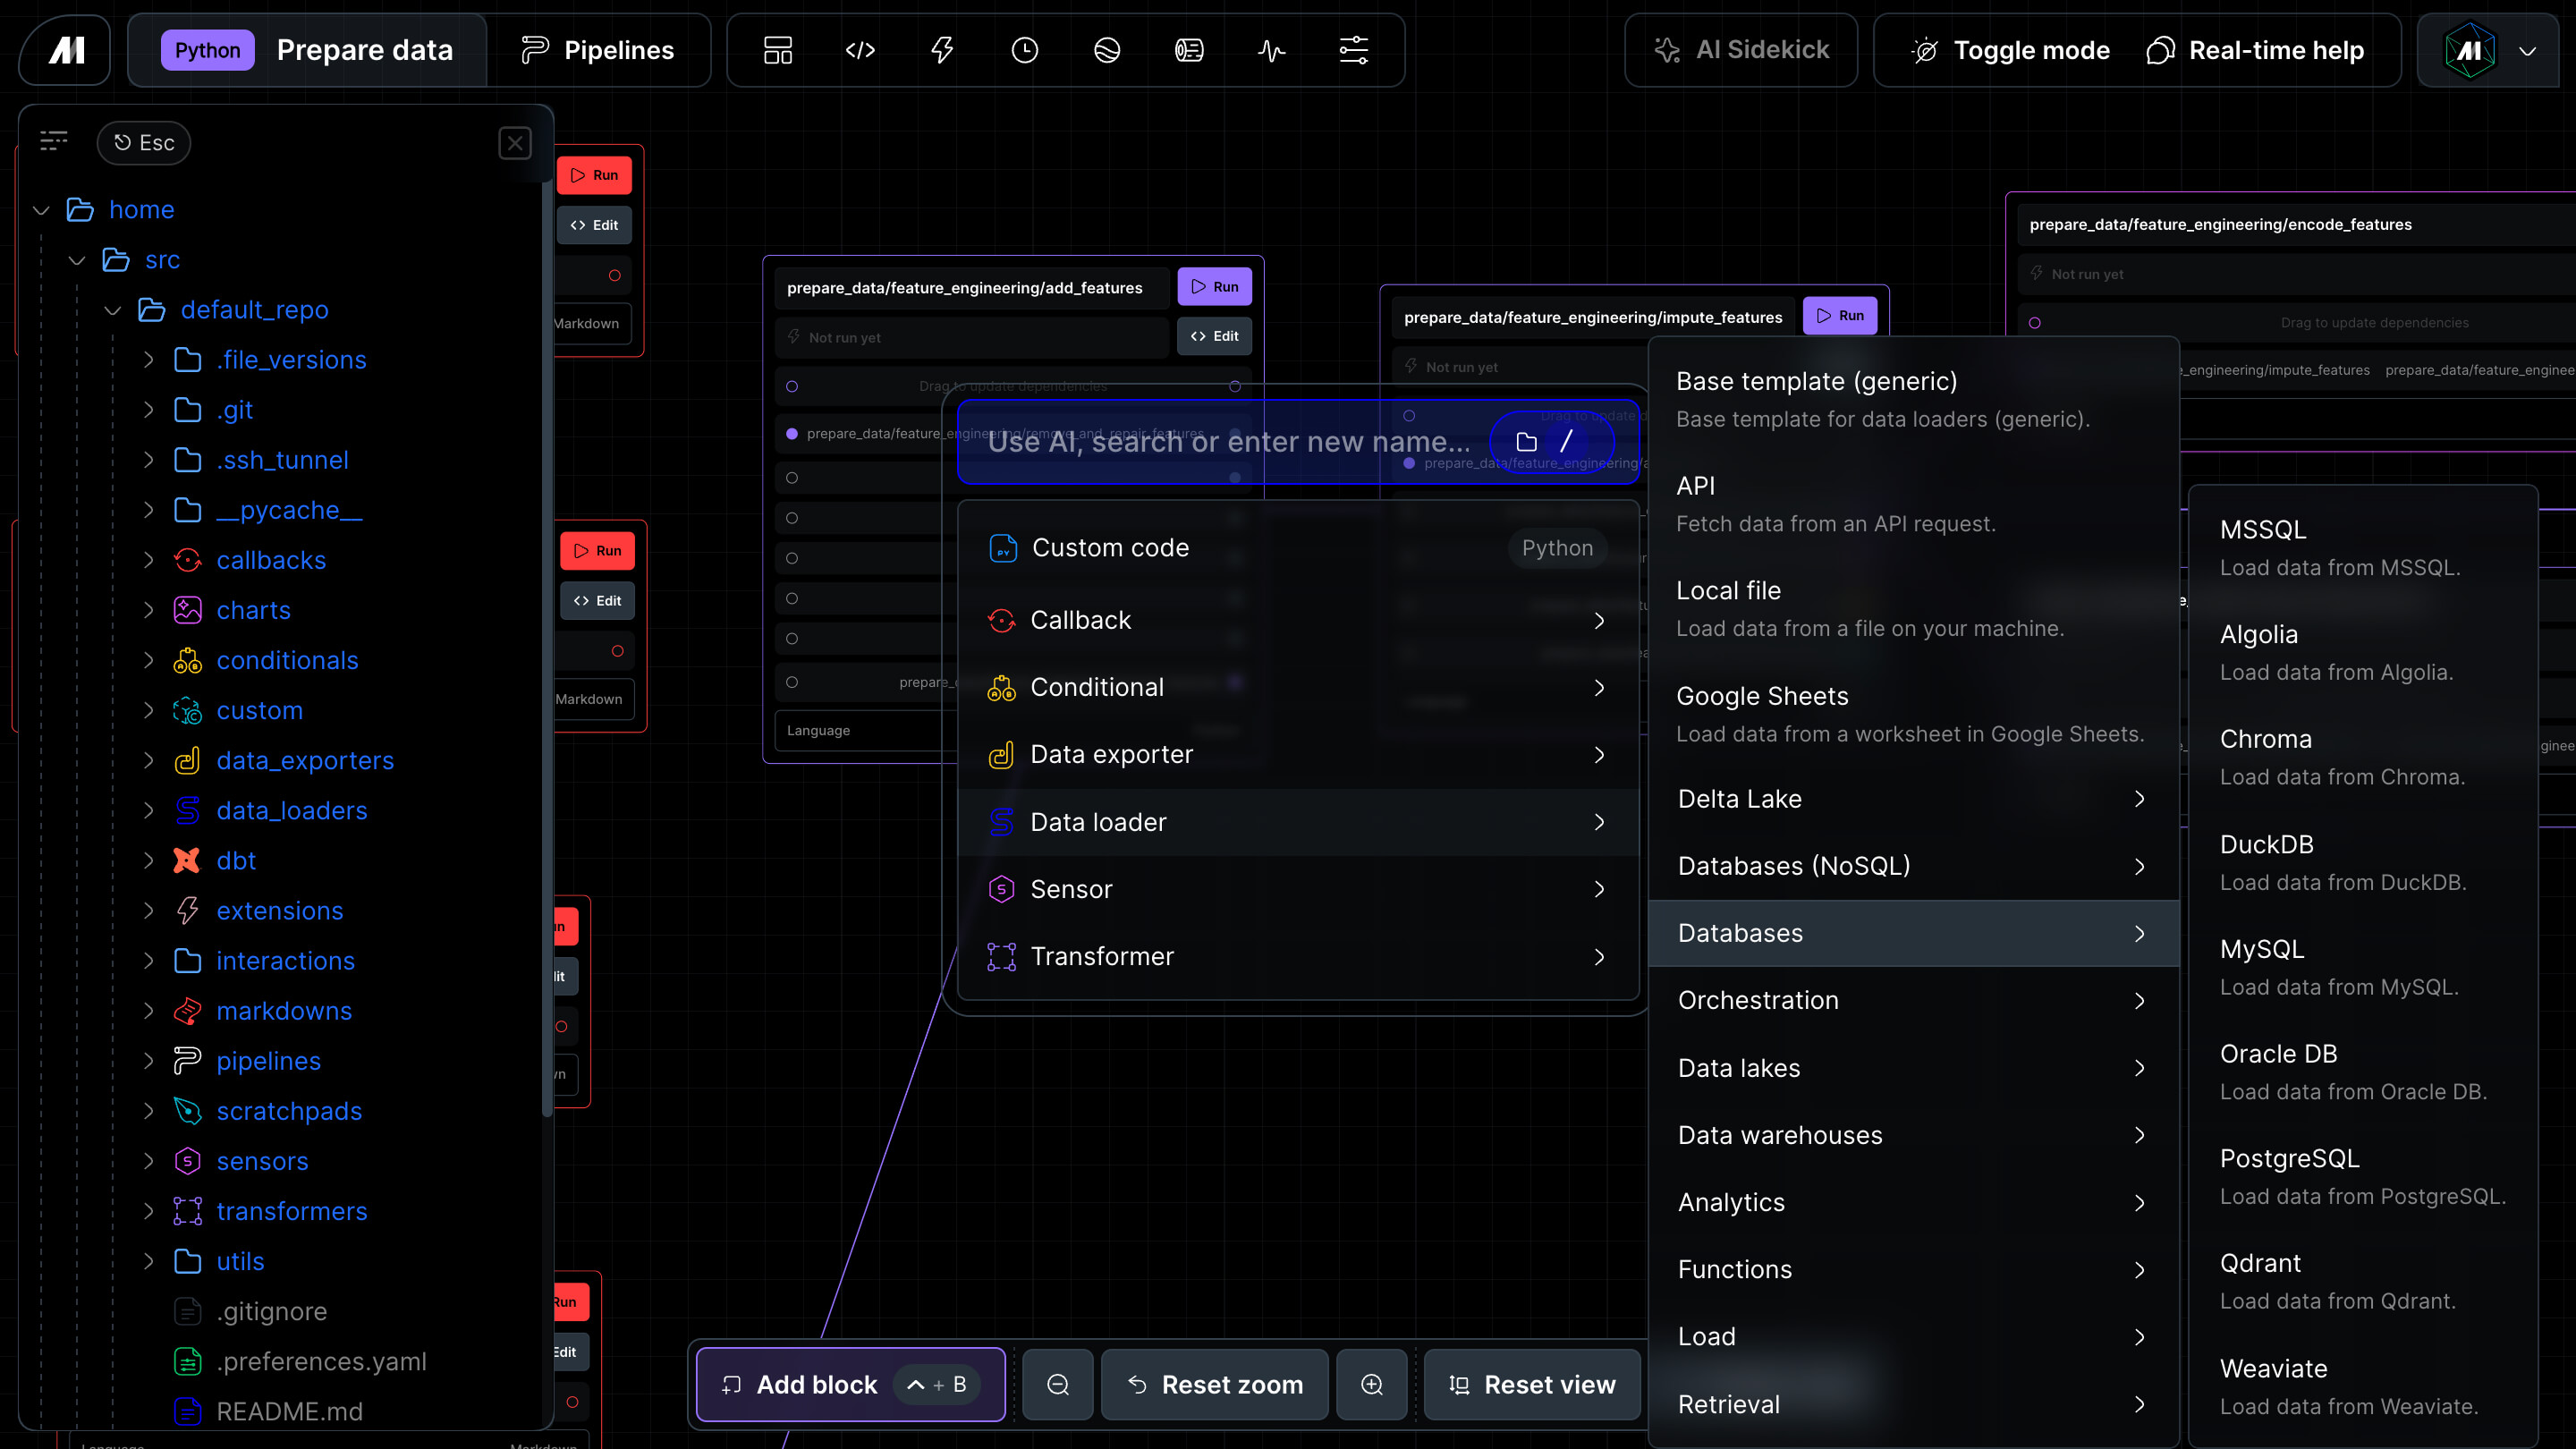Expand the data_loaders folder chevron
The height and width of the screenshot is (1449, 2576).
click(x=149, y=810)
